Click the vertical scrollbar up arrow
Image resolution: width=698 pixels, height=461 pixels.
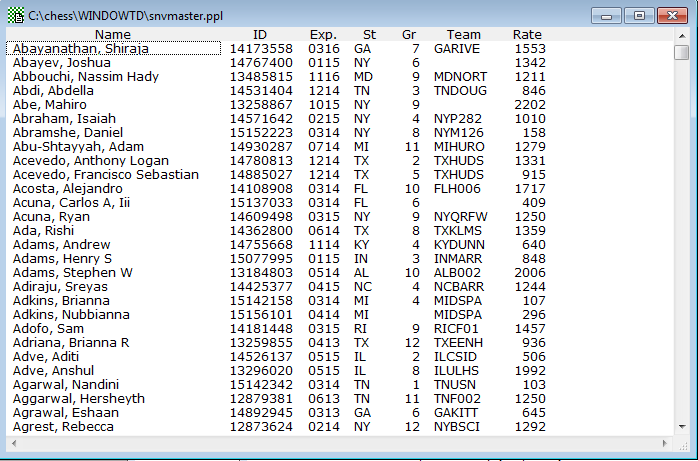[681, 36]
